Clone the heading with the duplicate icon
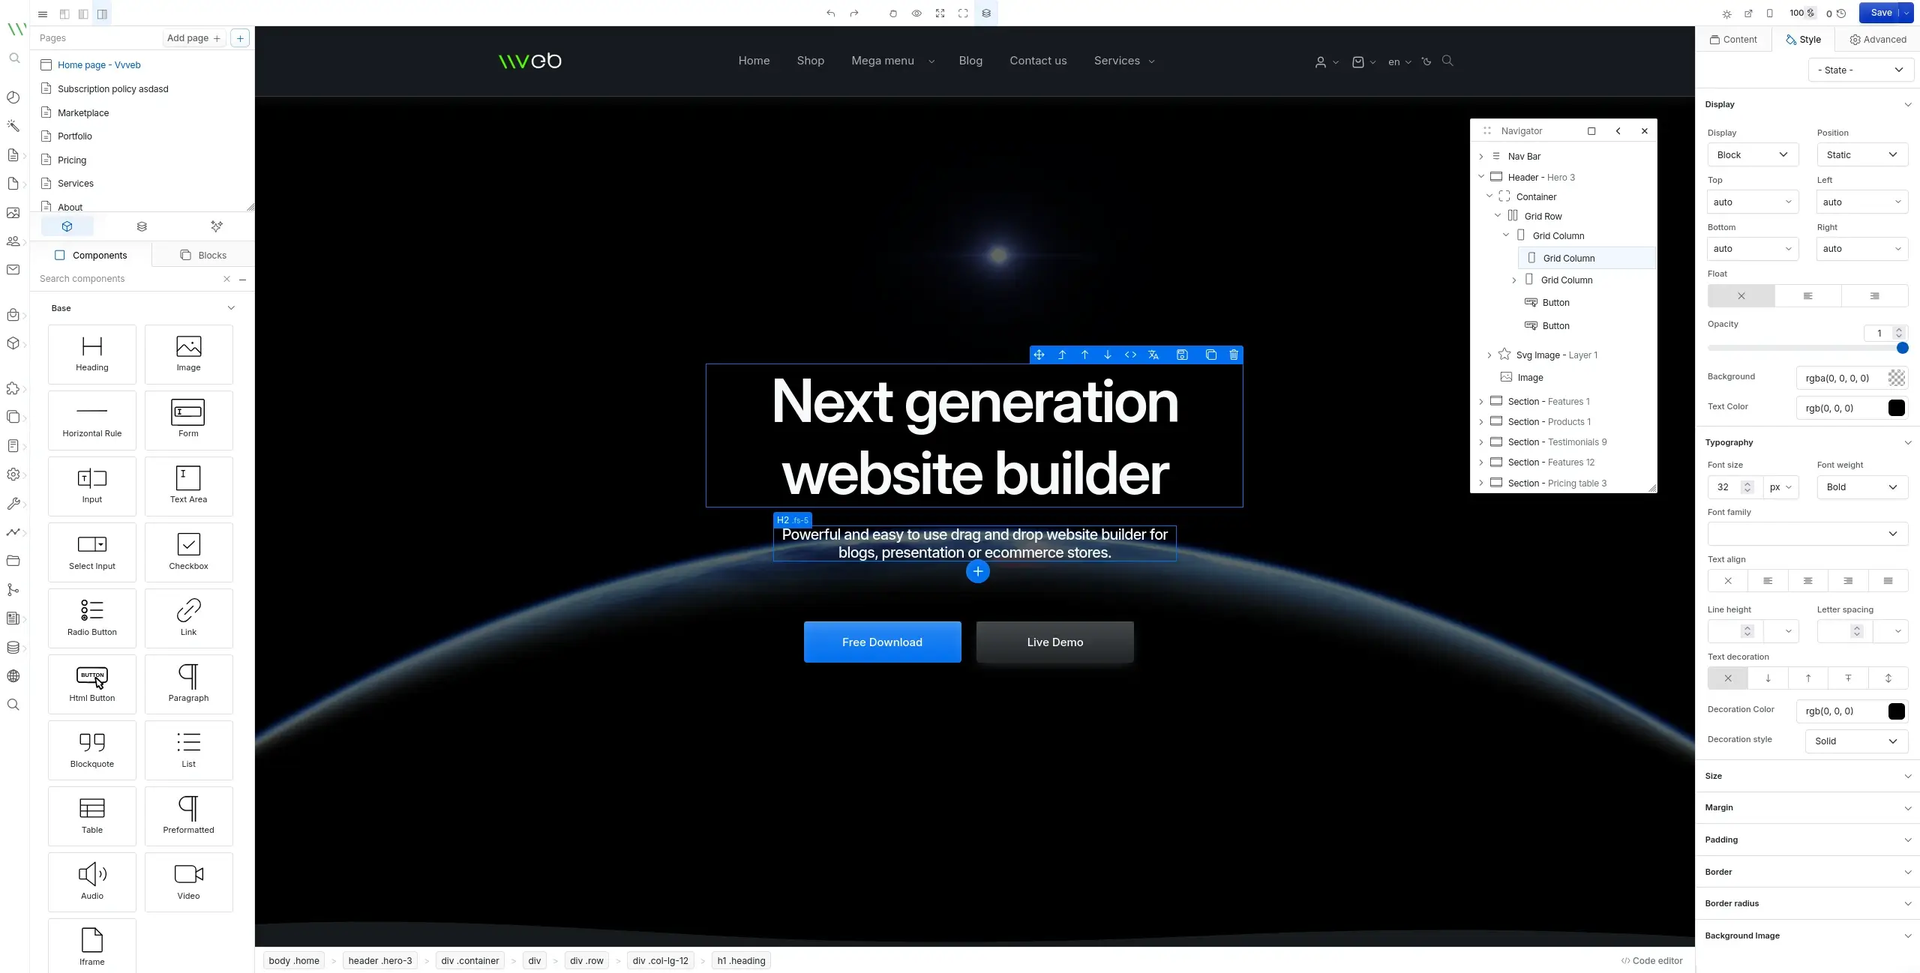1920x973 pixels. [x=1211, y=355]
